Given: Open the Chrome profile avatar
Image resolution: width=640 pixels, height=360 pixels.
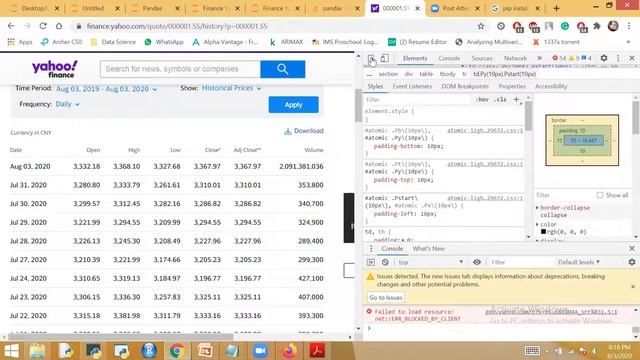Looking at the screenshot, I should click(613, 26).
